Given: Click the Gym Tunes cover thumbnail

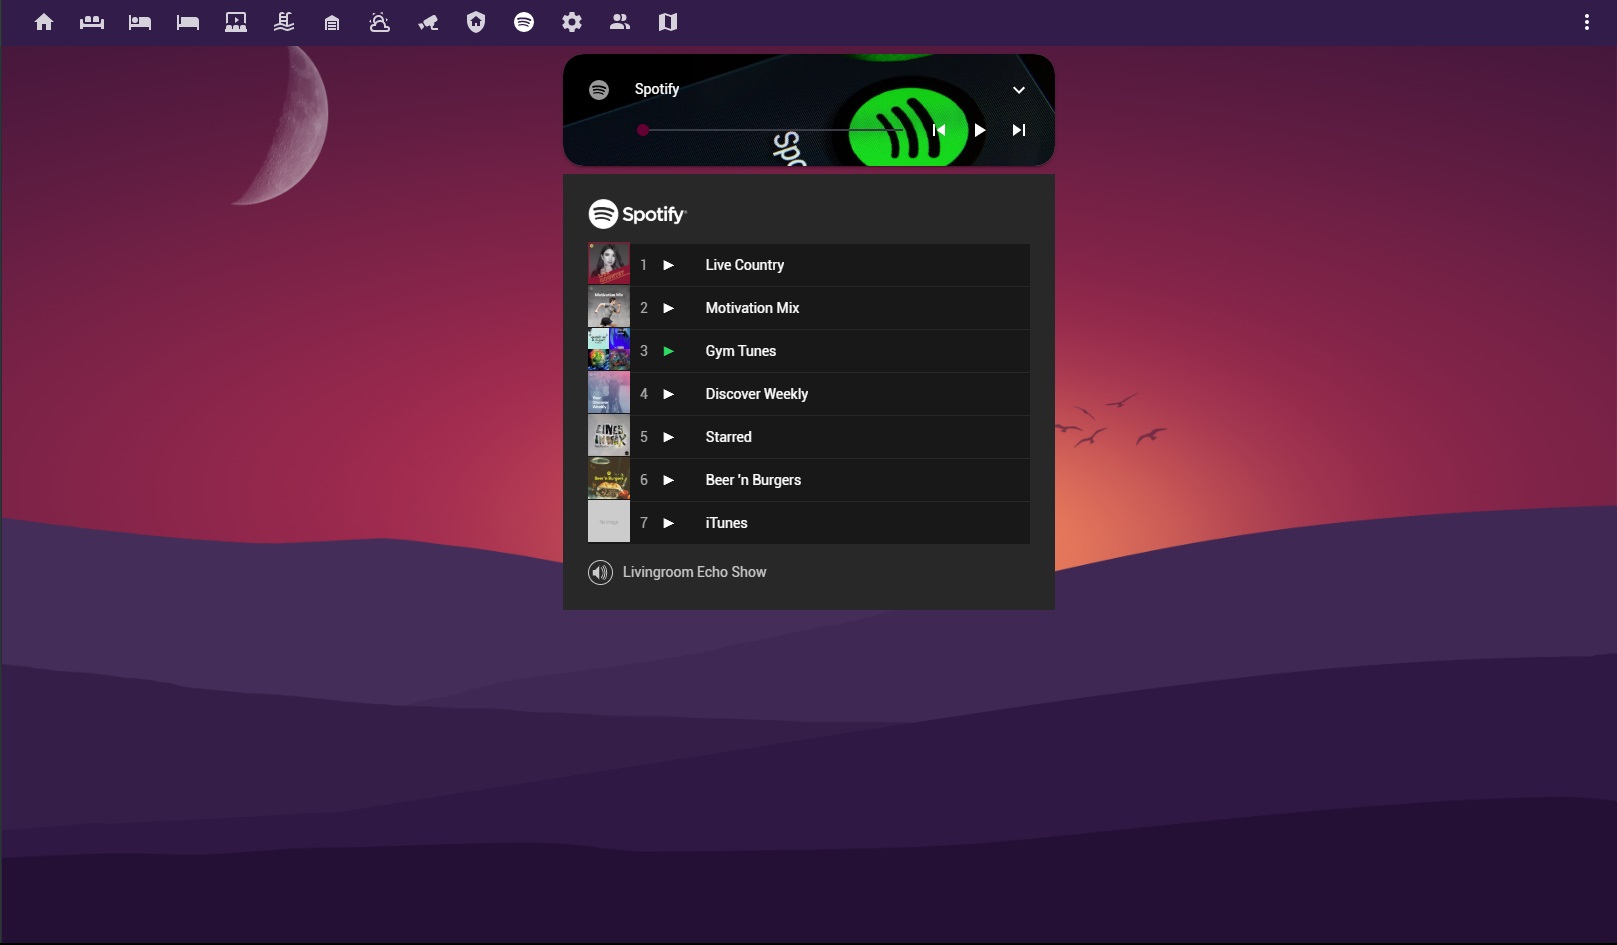Looking at the screenshot, I should [x=609, y=351].
